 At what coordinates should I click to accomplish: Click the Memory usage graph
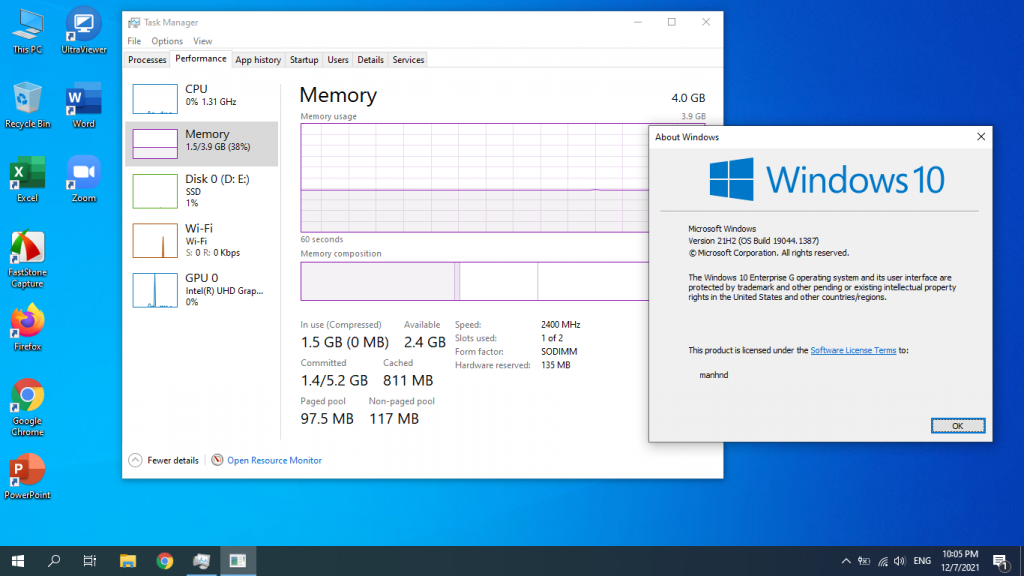475,178
